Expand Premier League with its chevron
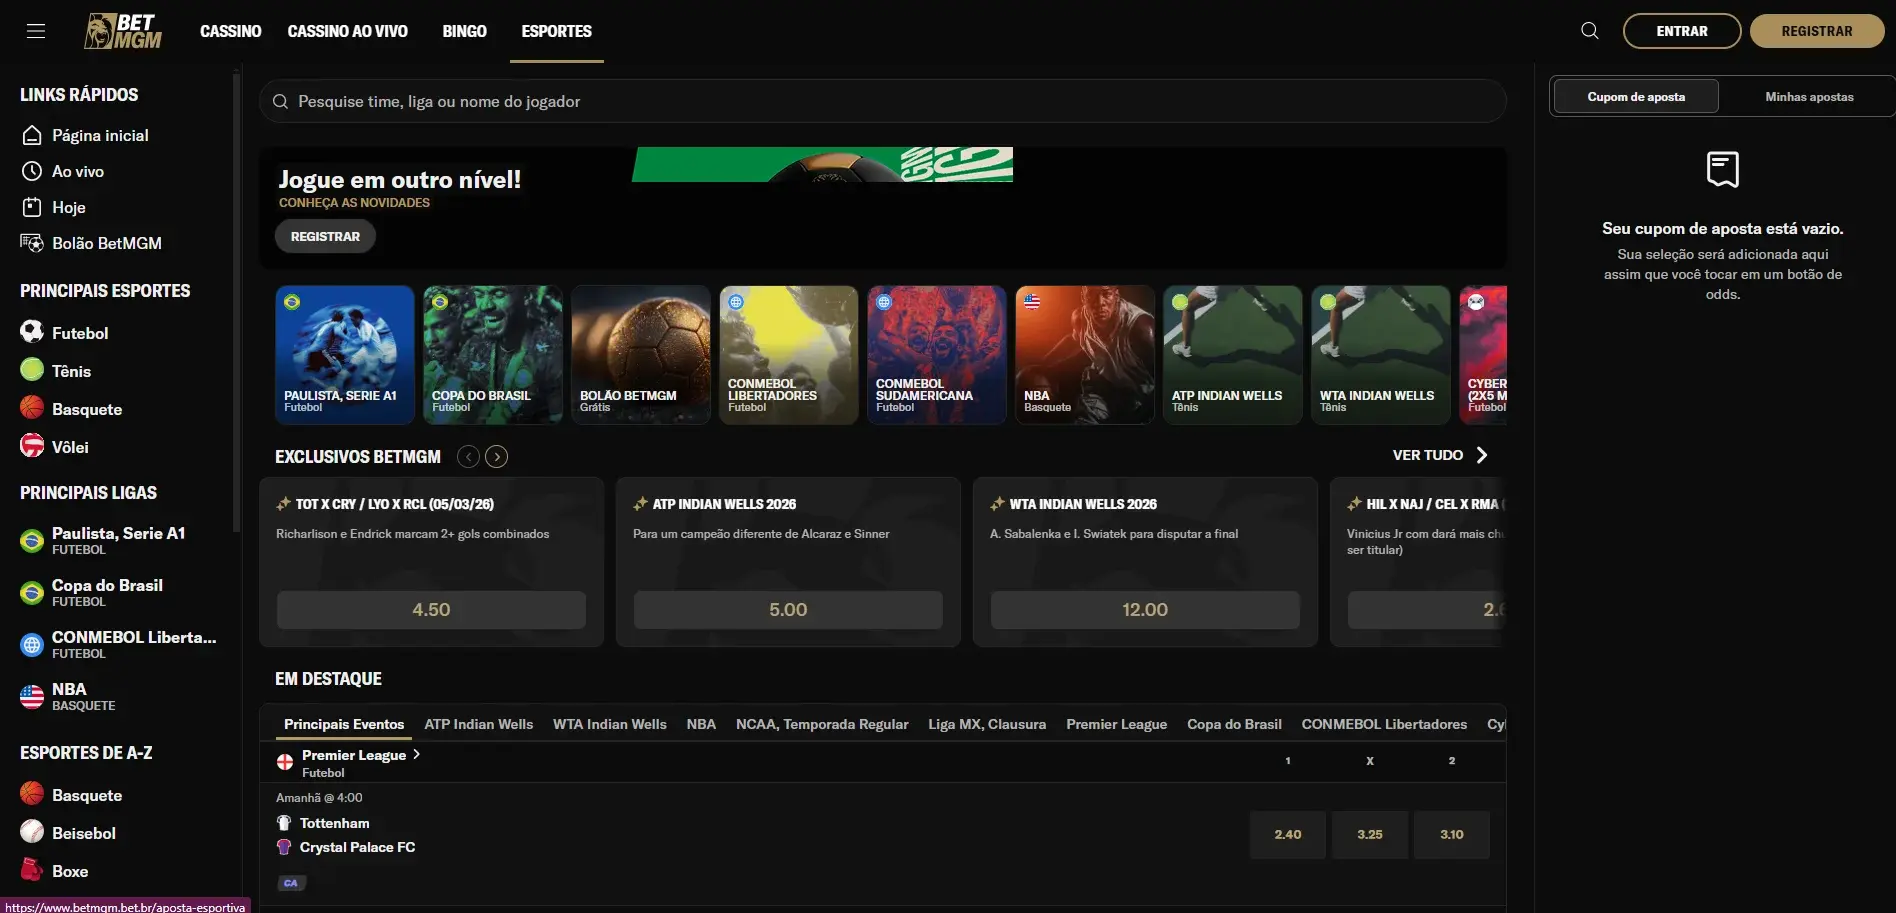This screenshot has height=913, width=1896. tap(417, 755)
